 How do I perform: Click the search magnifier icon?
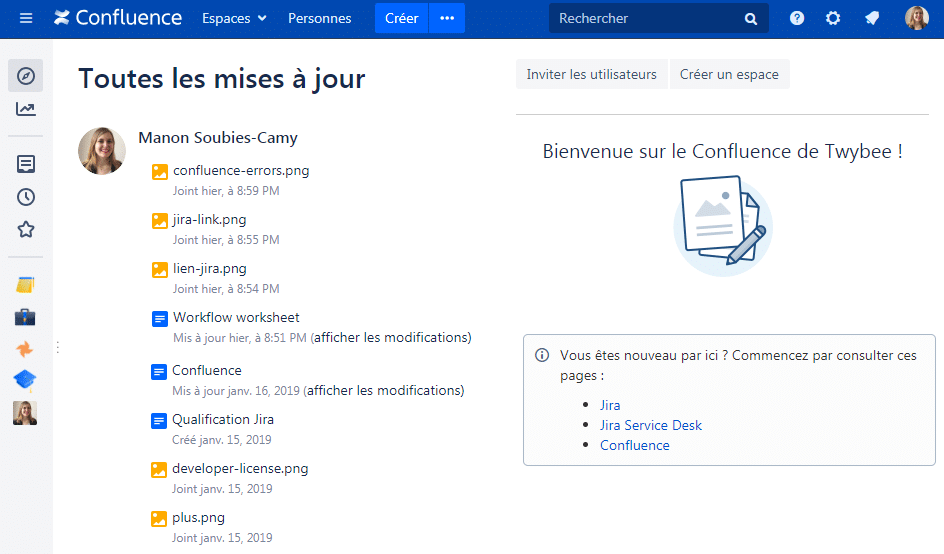click(751, 19)
